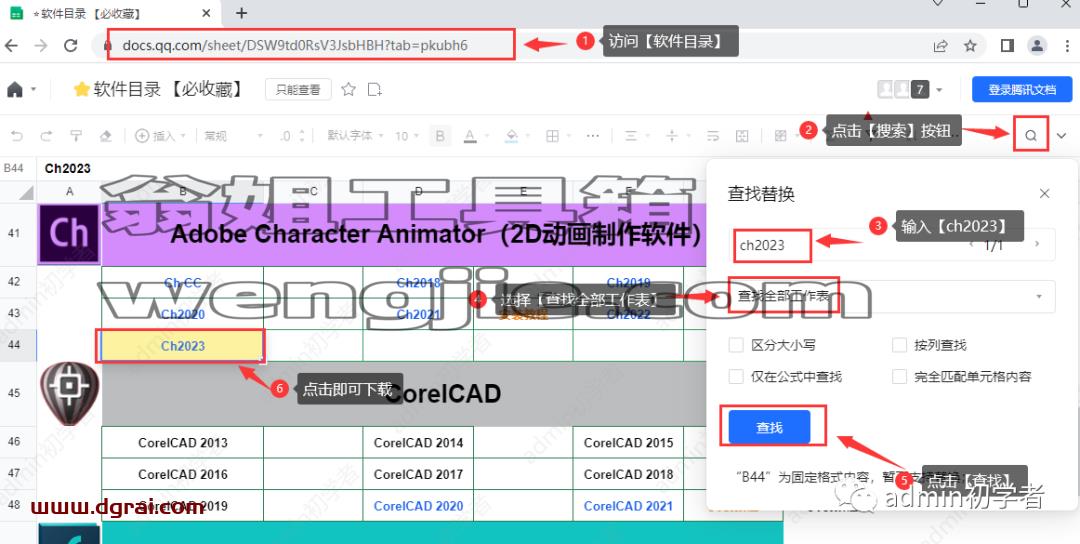Open the fill color bucket swatch
This screenshot has width=1080, height=544.
tap(511, 136)
